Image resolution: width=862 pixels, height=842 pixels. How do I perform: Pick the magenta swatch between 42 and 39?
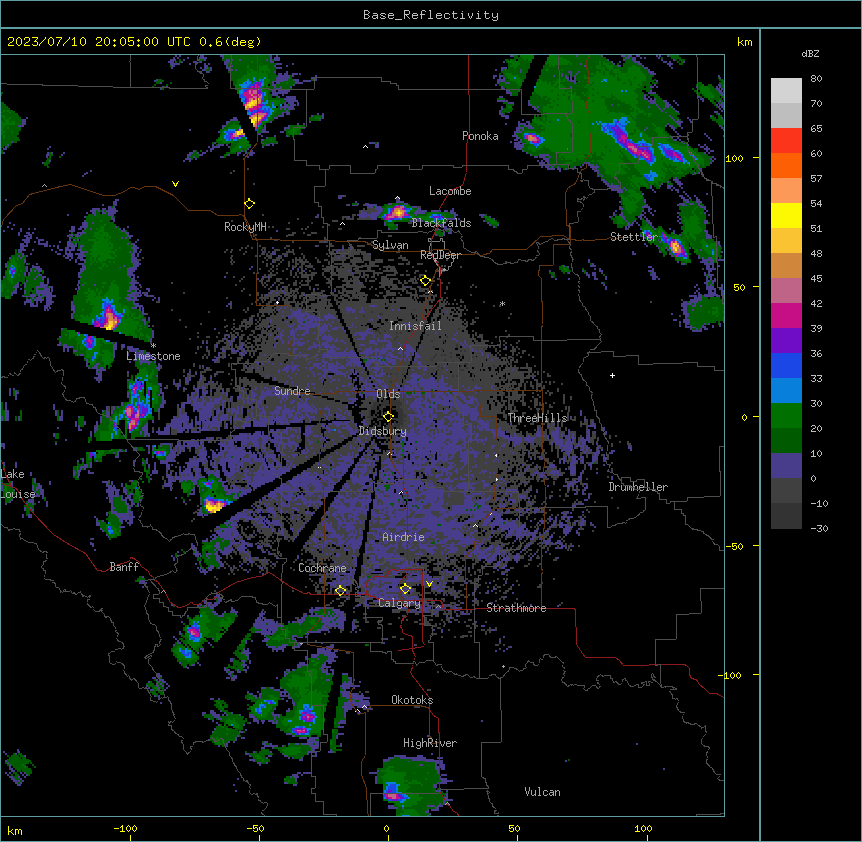pyautogui.click(x=786, y=315)
